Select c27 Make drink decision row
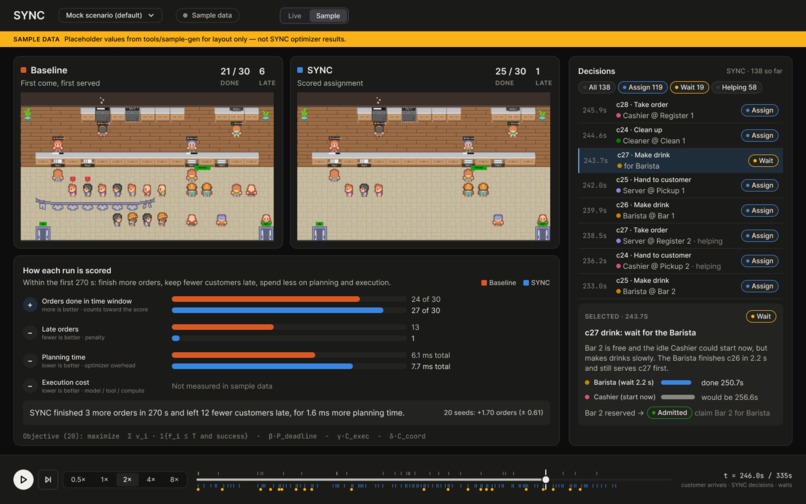 point(680,160)
